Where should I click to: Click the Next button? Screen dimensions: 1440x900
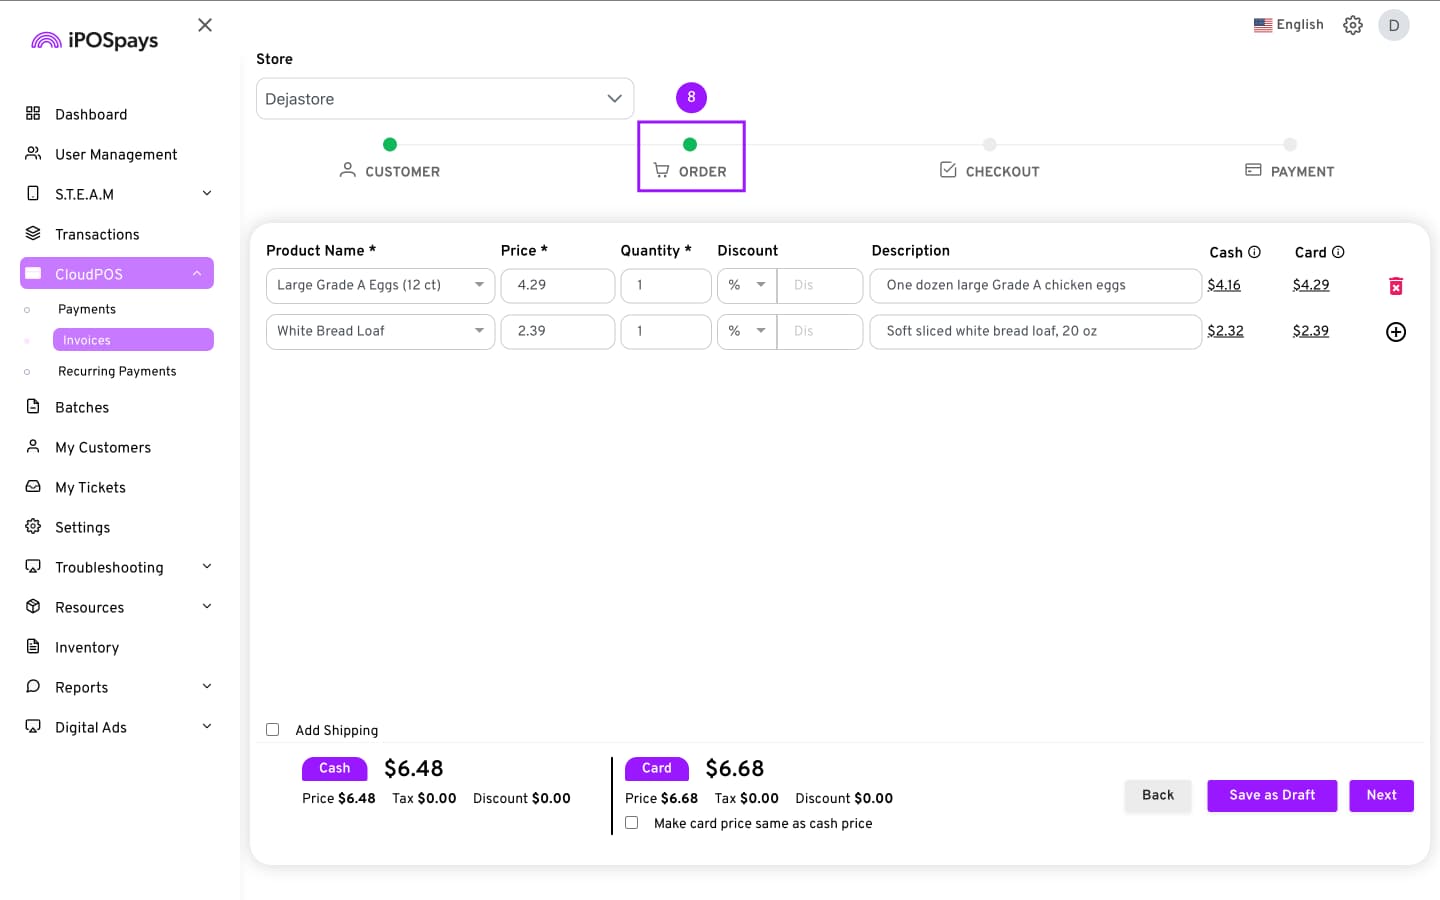pyautogui.click(x=1381, y=795)
